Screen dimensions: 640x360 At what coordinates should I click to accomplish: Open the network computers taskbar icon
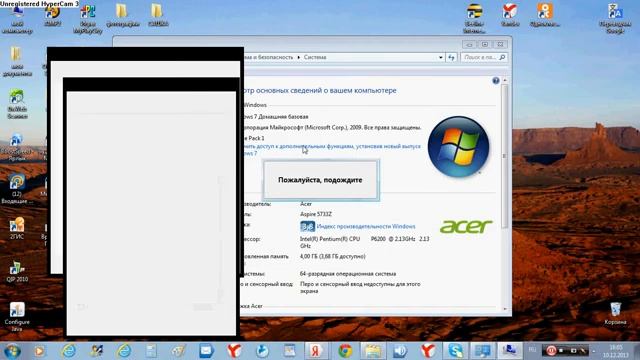coord(509,351)
